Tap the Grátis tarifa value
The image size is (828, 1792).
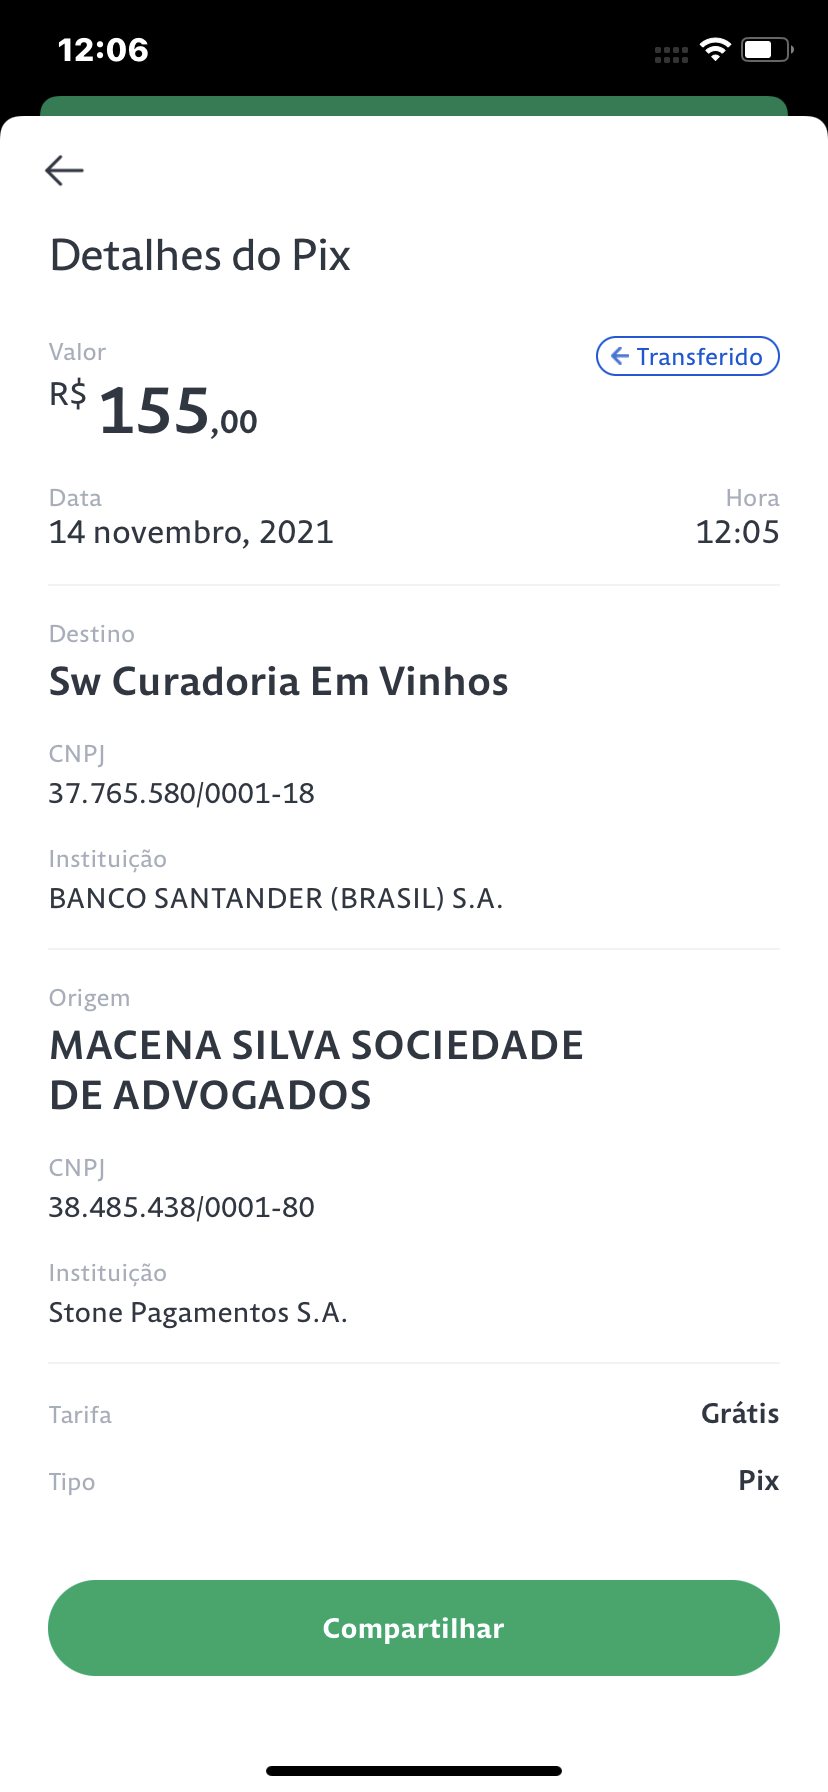tap(739, 1413)
